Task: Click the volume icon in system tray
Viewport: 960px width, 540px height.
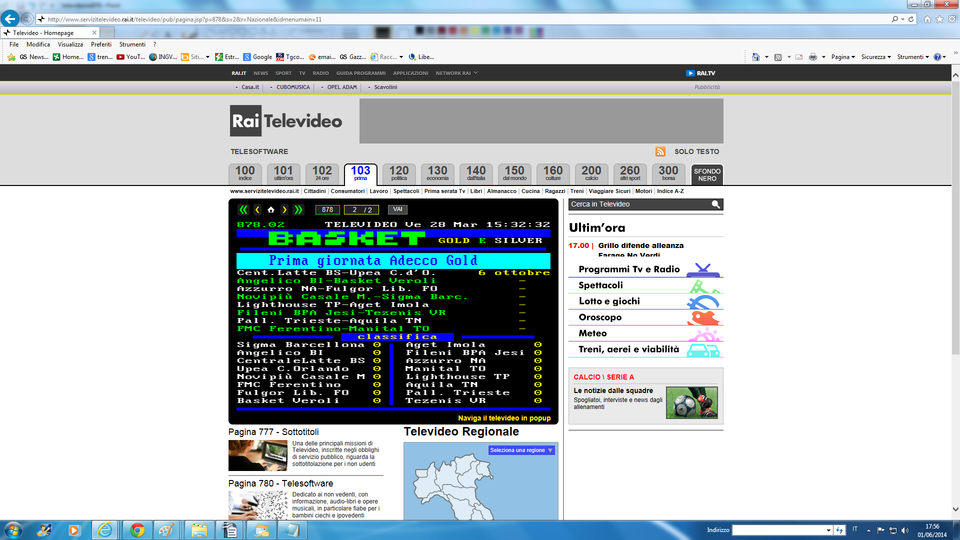Action: tap(905, 530)
